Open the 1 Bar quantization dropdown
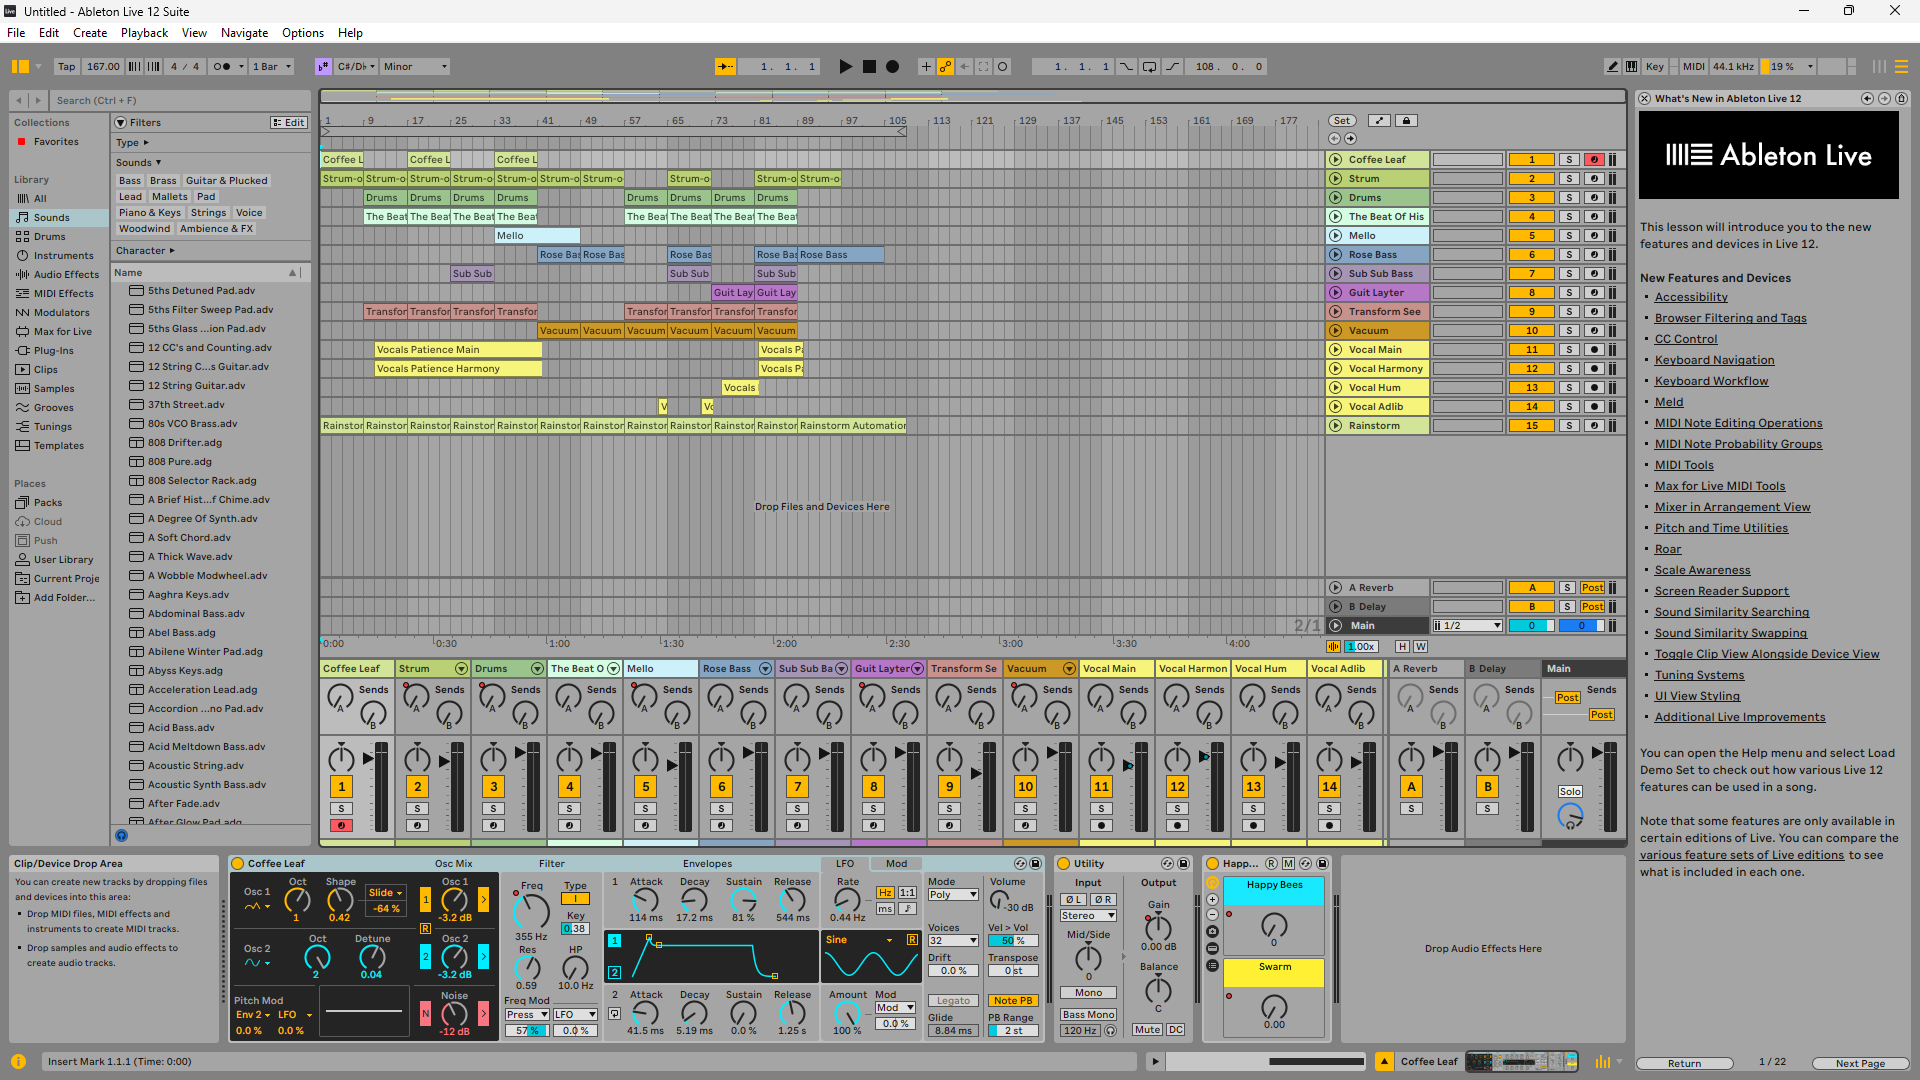The height and width of the screenshot is (1080, 1920). click(272, 67)
